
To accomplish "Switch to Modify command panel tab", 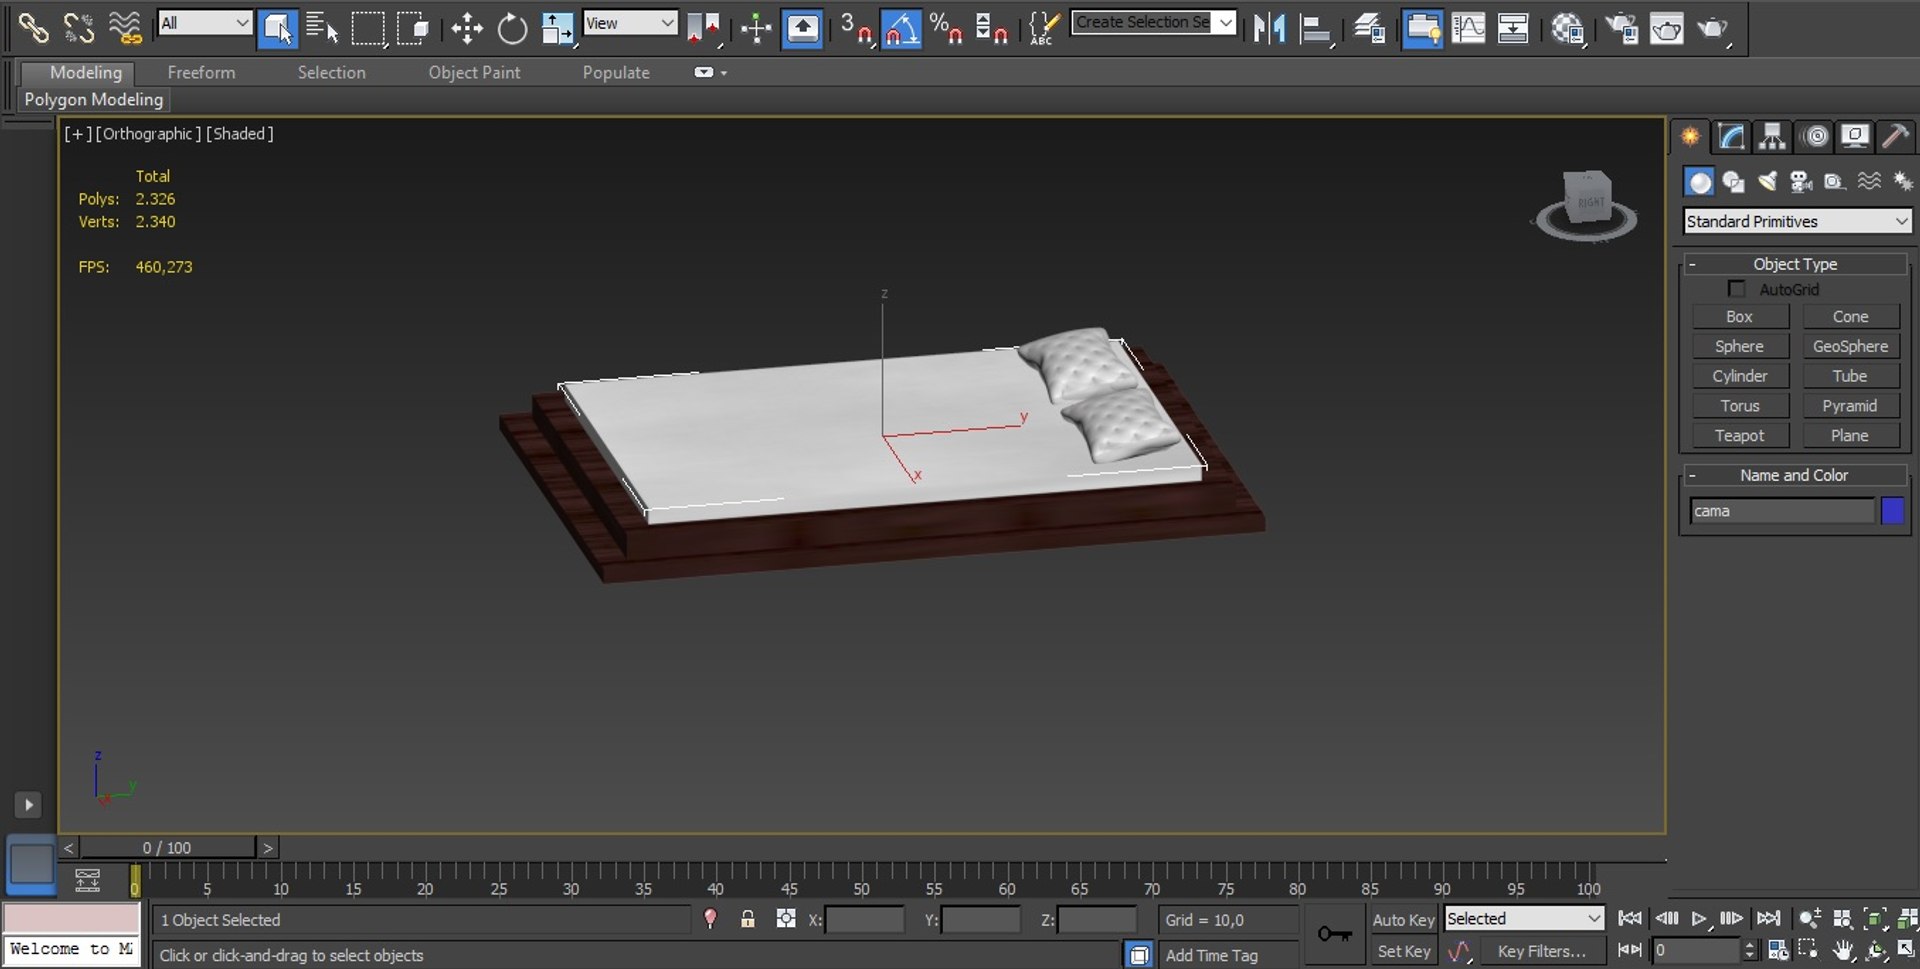I will click(x=1732, y=136).
